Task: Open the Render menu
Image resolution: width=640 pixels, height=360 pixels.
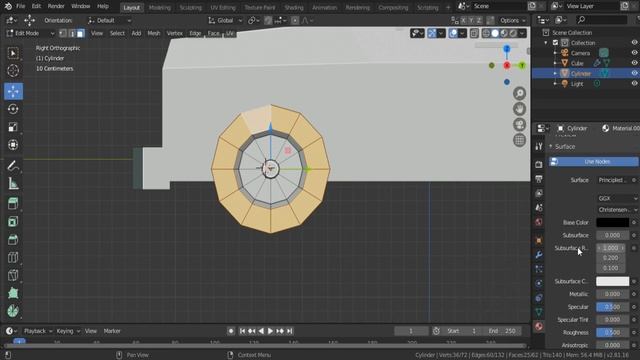Action: (56, 7)
